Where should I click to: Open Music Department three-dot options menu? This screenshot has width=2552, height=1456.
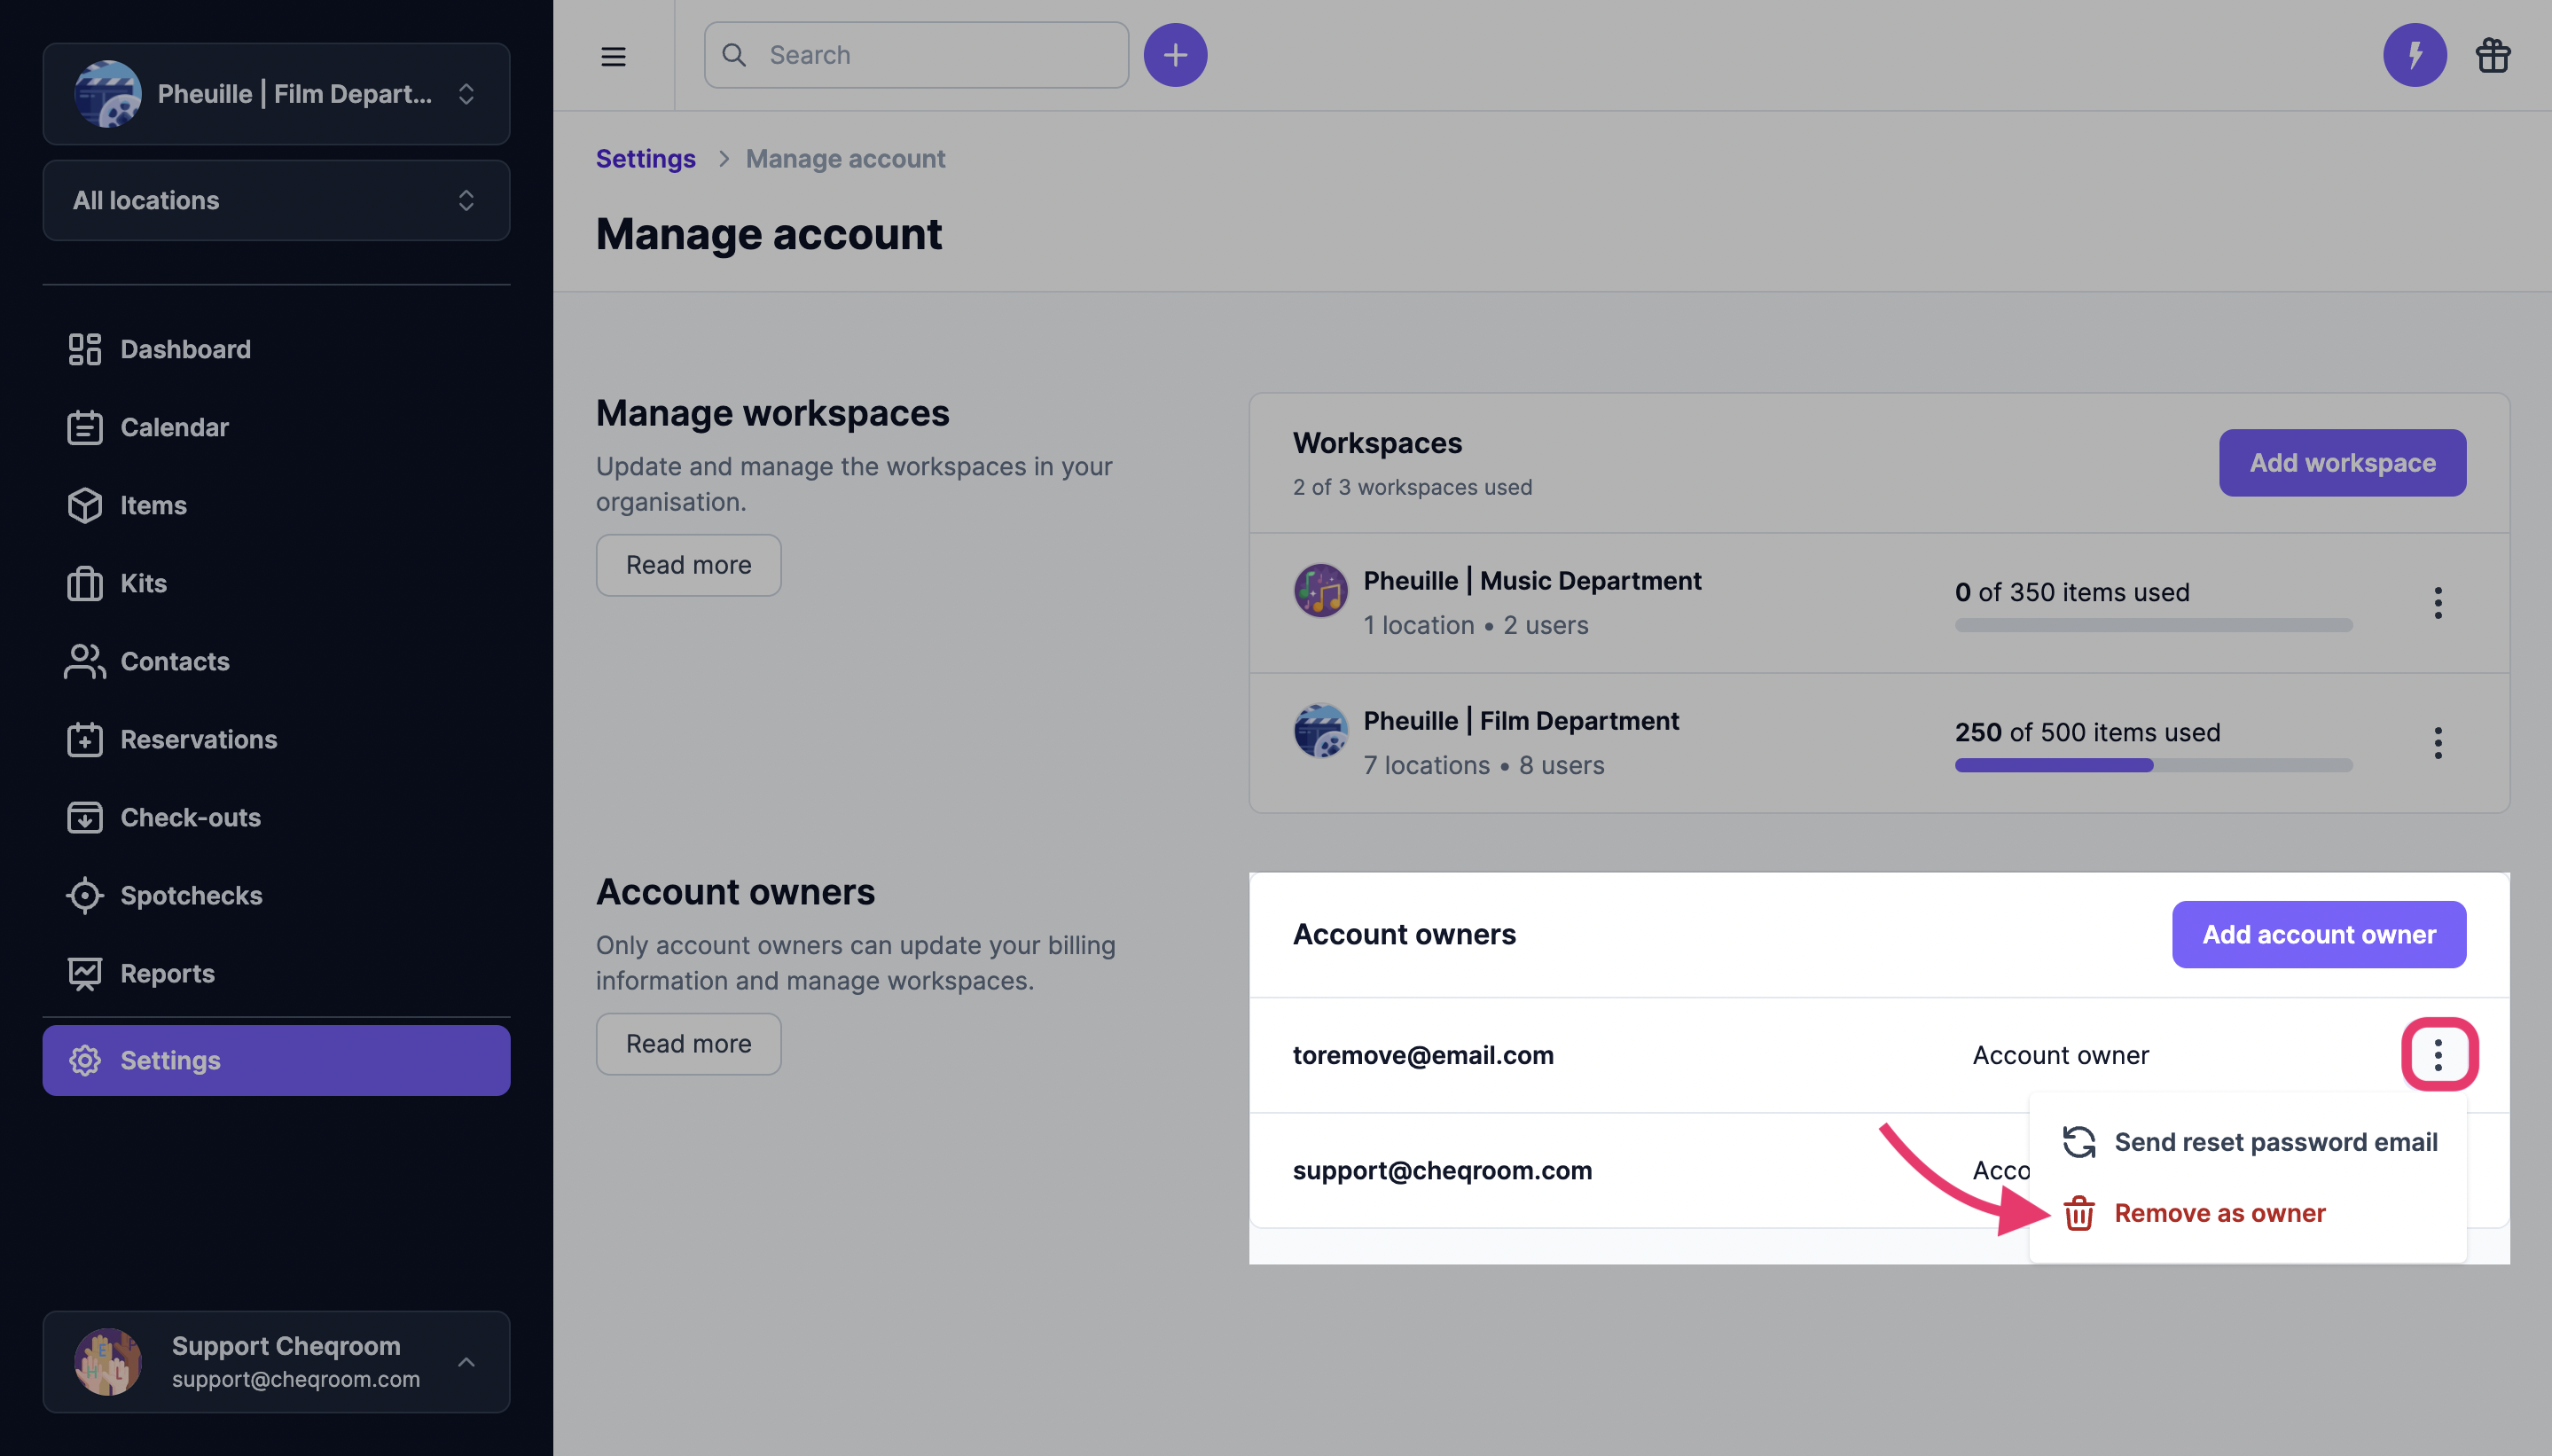2438,603
